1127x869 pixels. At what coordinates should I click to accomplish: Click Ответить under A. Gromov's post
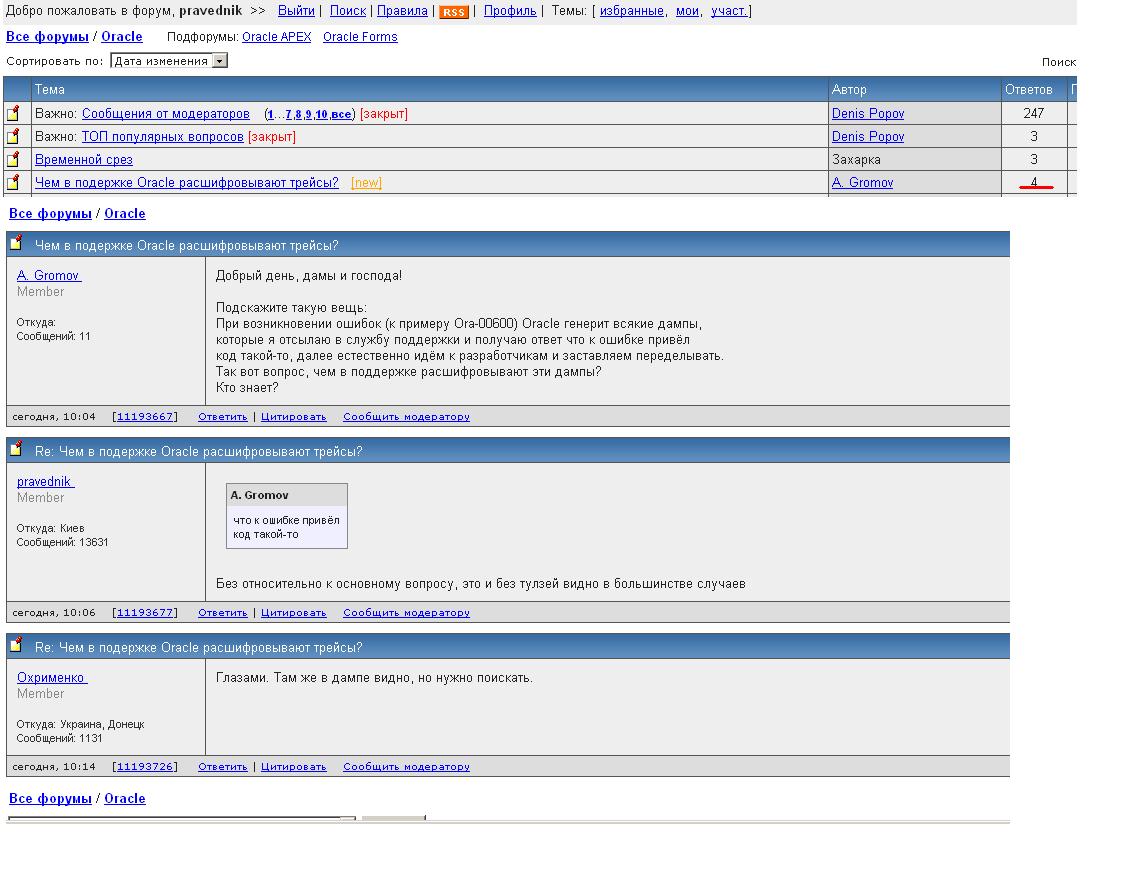point(222,417)
